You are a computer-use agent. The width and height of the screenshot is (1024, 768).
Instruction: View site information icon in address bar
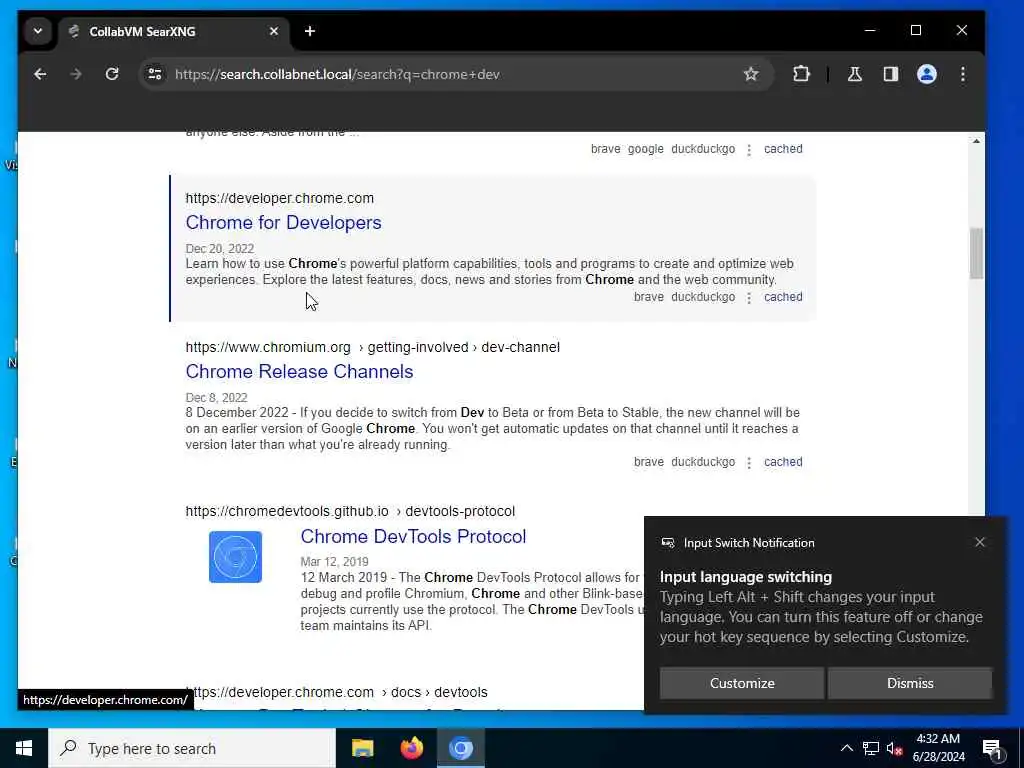click(x=155, y=74)
